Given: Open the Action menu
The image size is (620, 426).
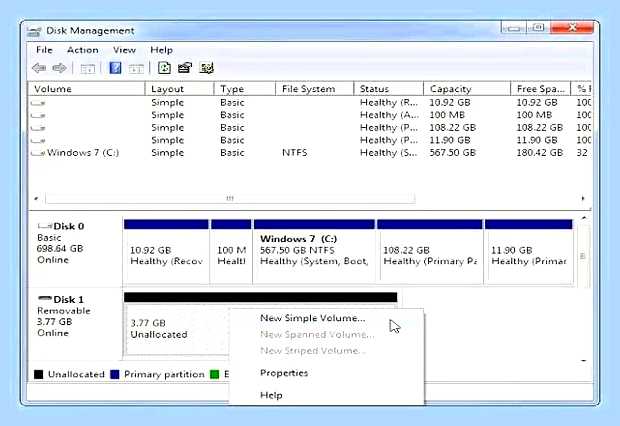Looking at the screenshot, I should 83,50.
